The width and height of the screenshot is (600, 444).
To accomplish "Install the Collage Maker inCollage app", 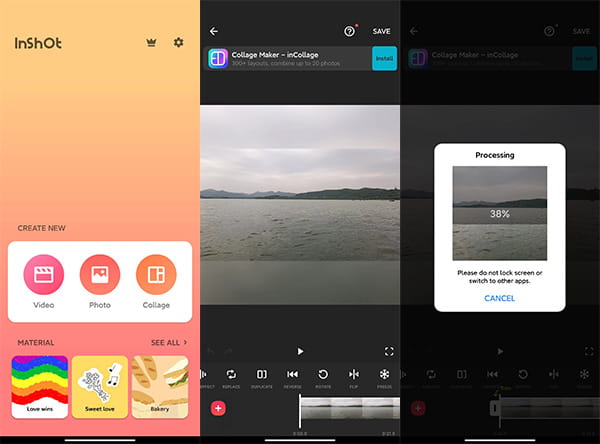I will click(384, 58).
